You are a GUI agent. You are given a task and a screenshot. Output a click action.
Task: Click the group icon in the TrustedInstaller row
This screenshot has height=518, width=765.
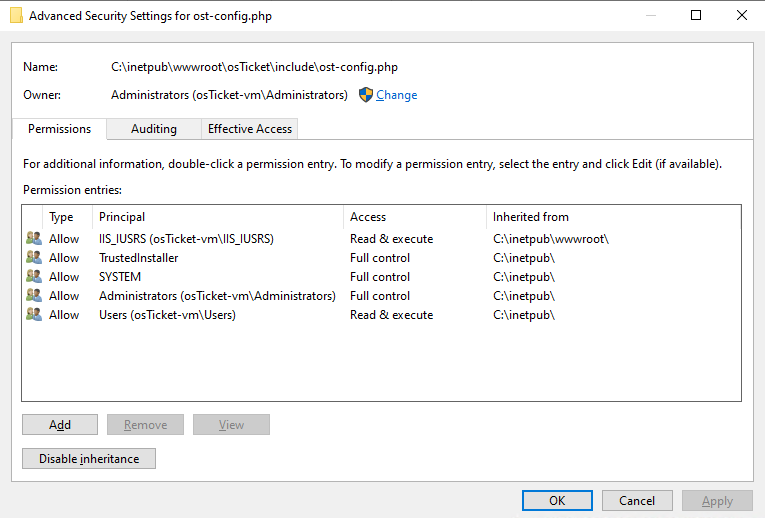(x=34, y=258)
